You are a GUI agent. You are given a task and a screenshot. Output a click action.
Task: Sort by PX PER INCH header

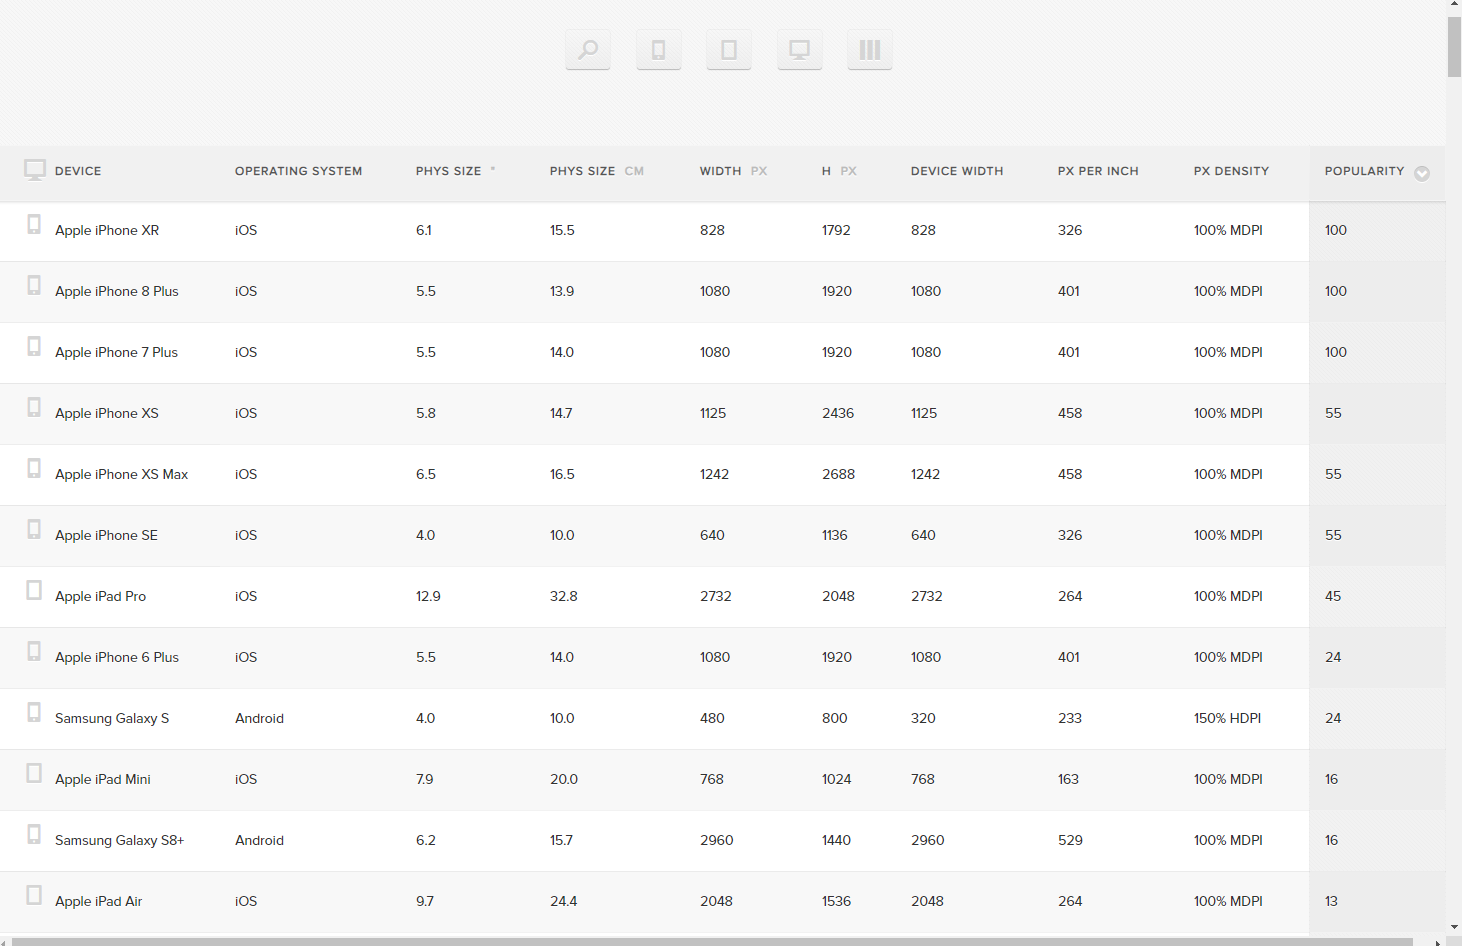coord(1098,171)
